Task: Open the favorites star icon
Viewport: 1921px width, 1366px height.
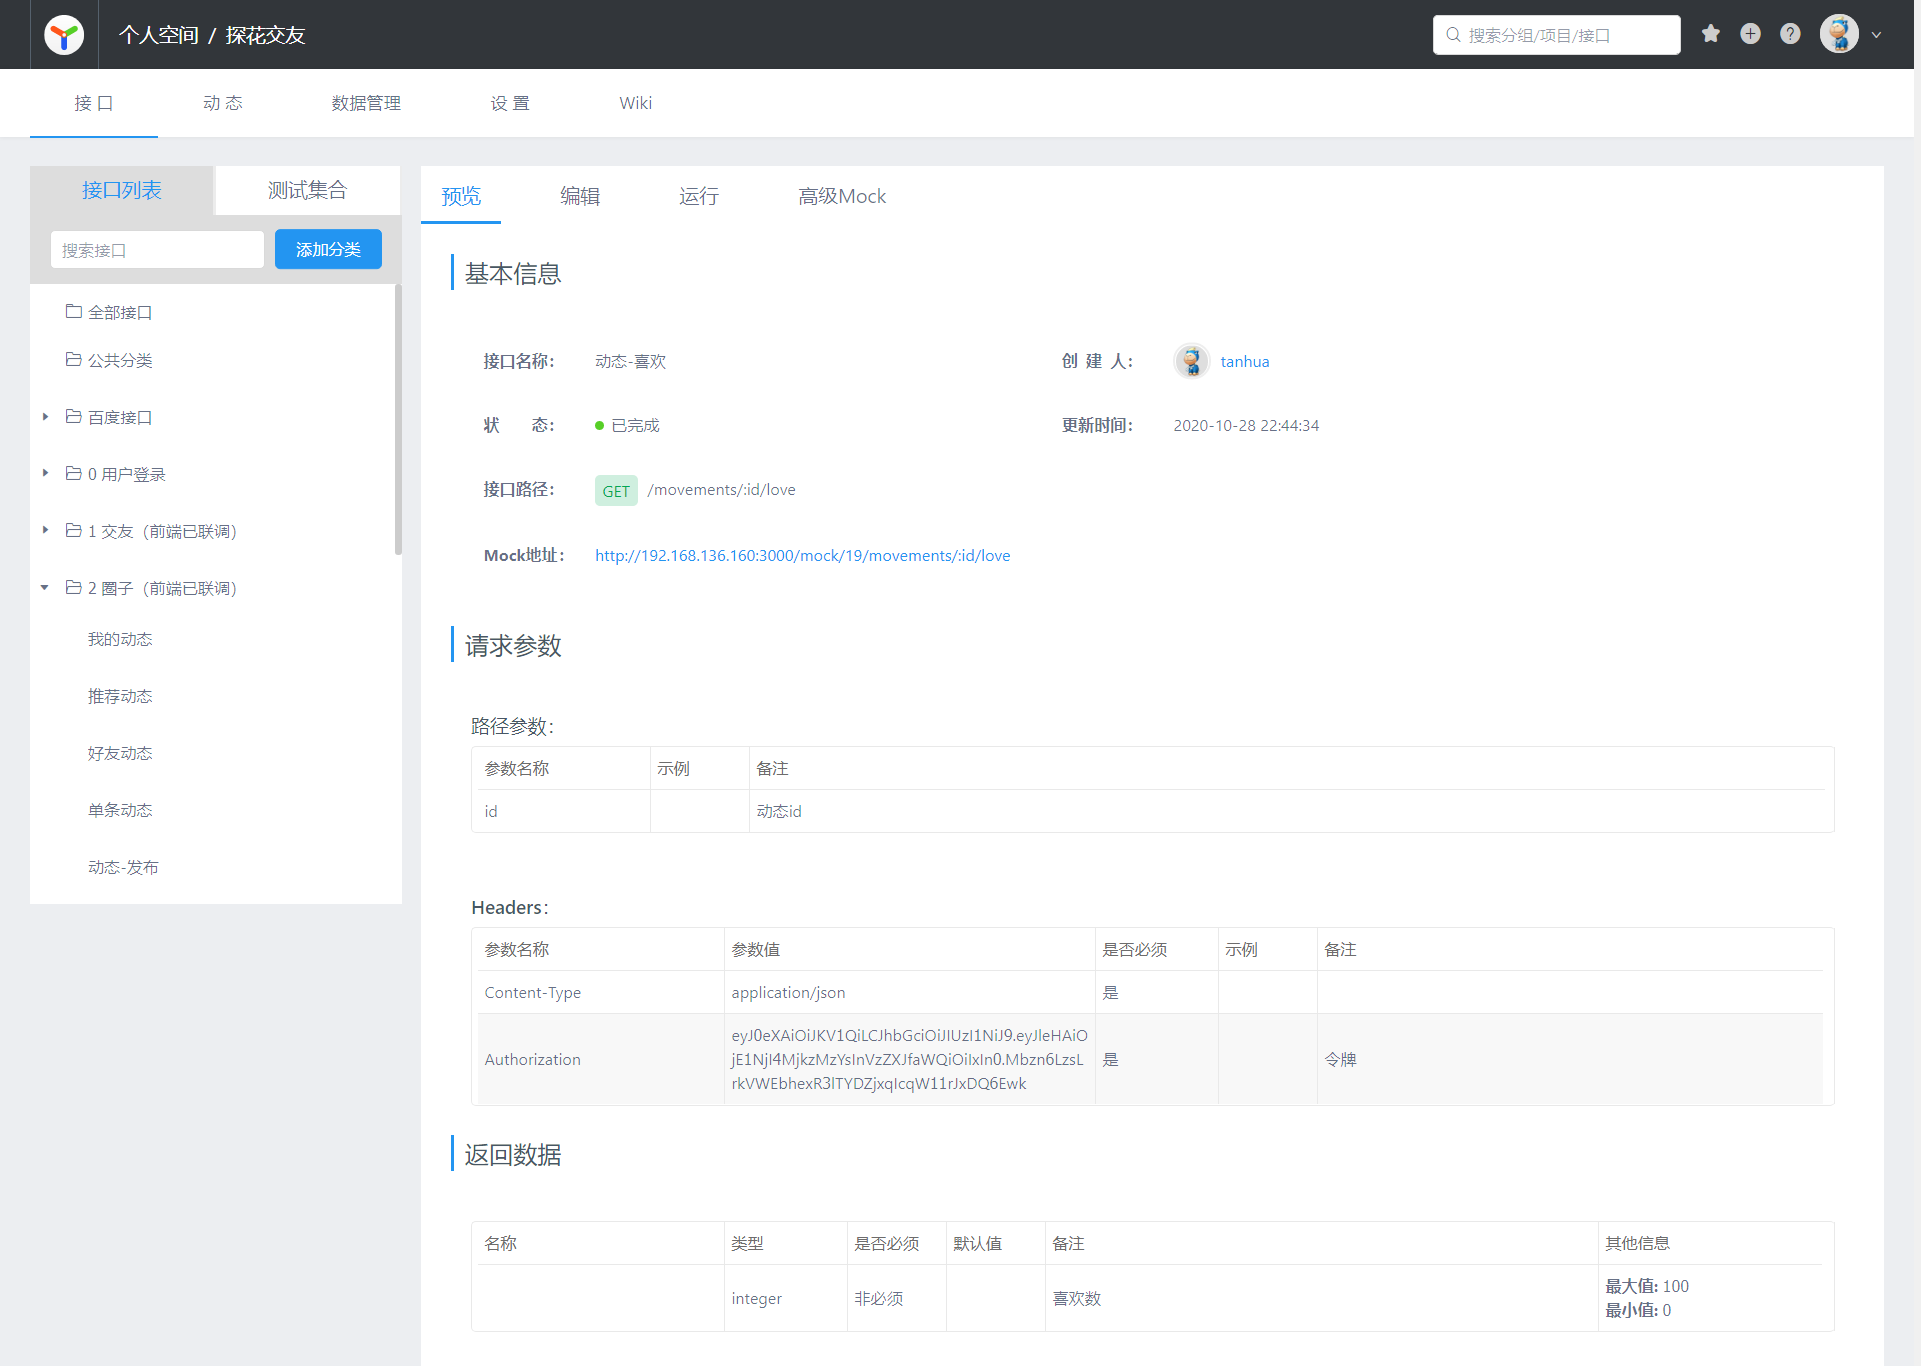Action: [x=1711, y=34]
